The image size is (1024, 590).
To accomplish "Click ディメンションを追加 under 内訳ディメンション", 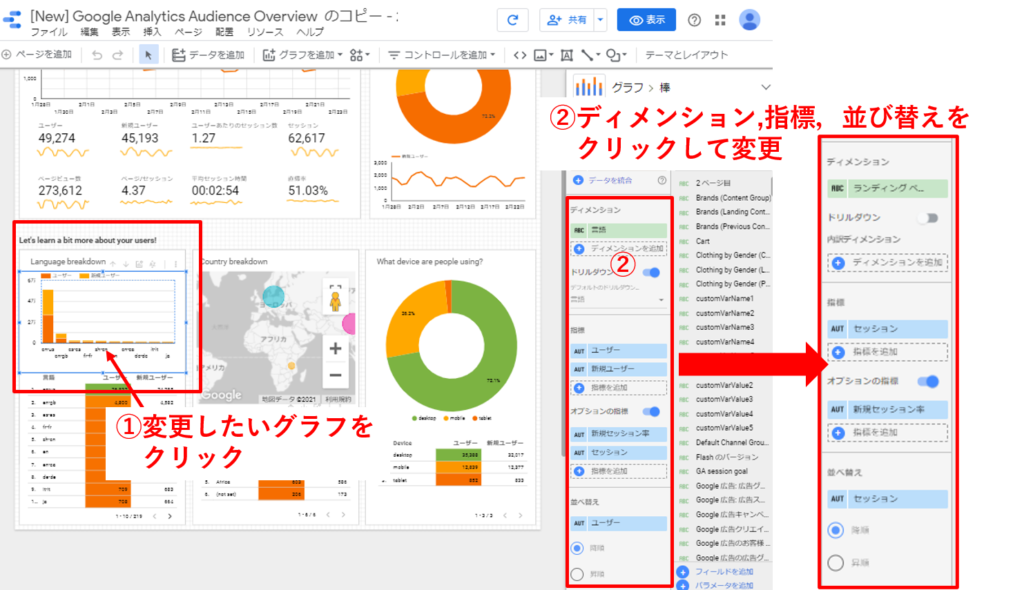I will 887,263.
